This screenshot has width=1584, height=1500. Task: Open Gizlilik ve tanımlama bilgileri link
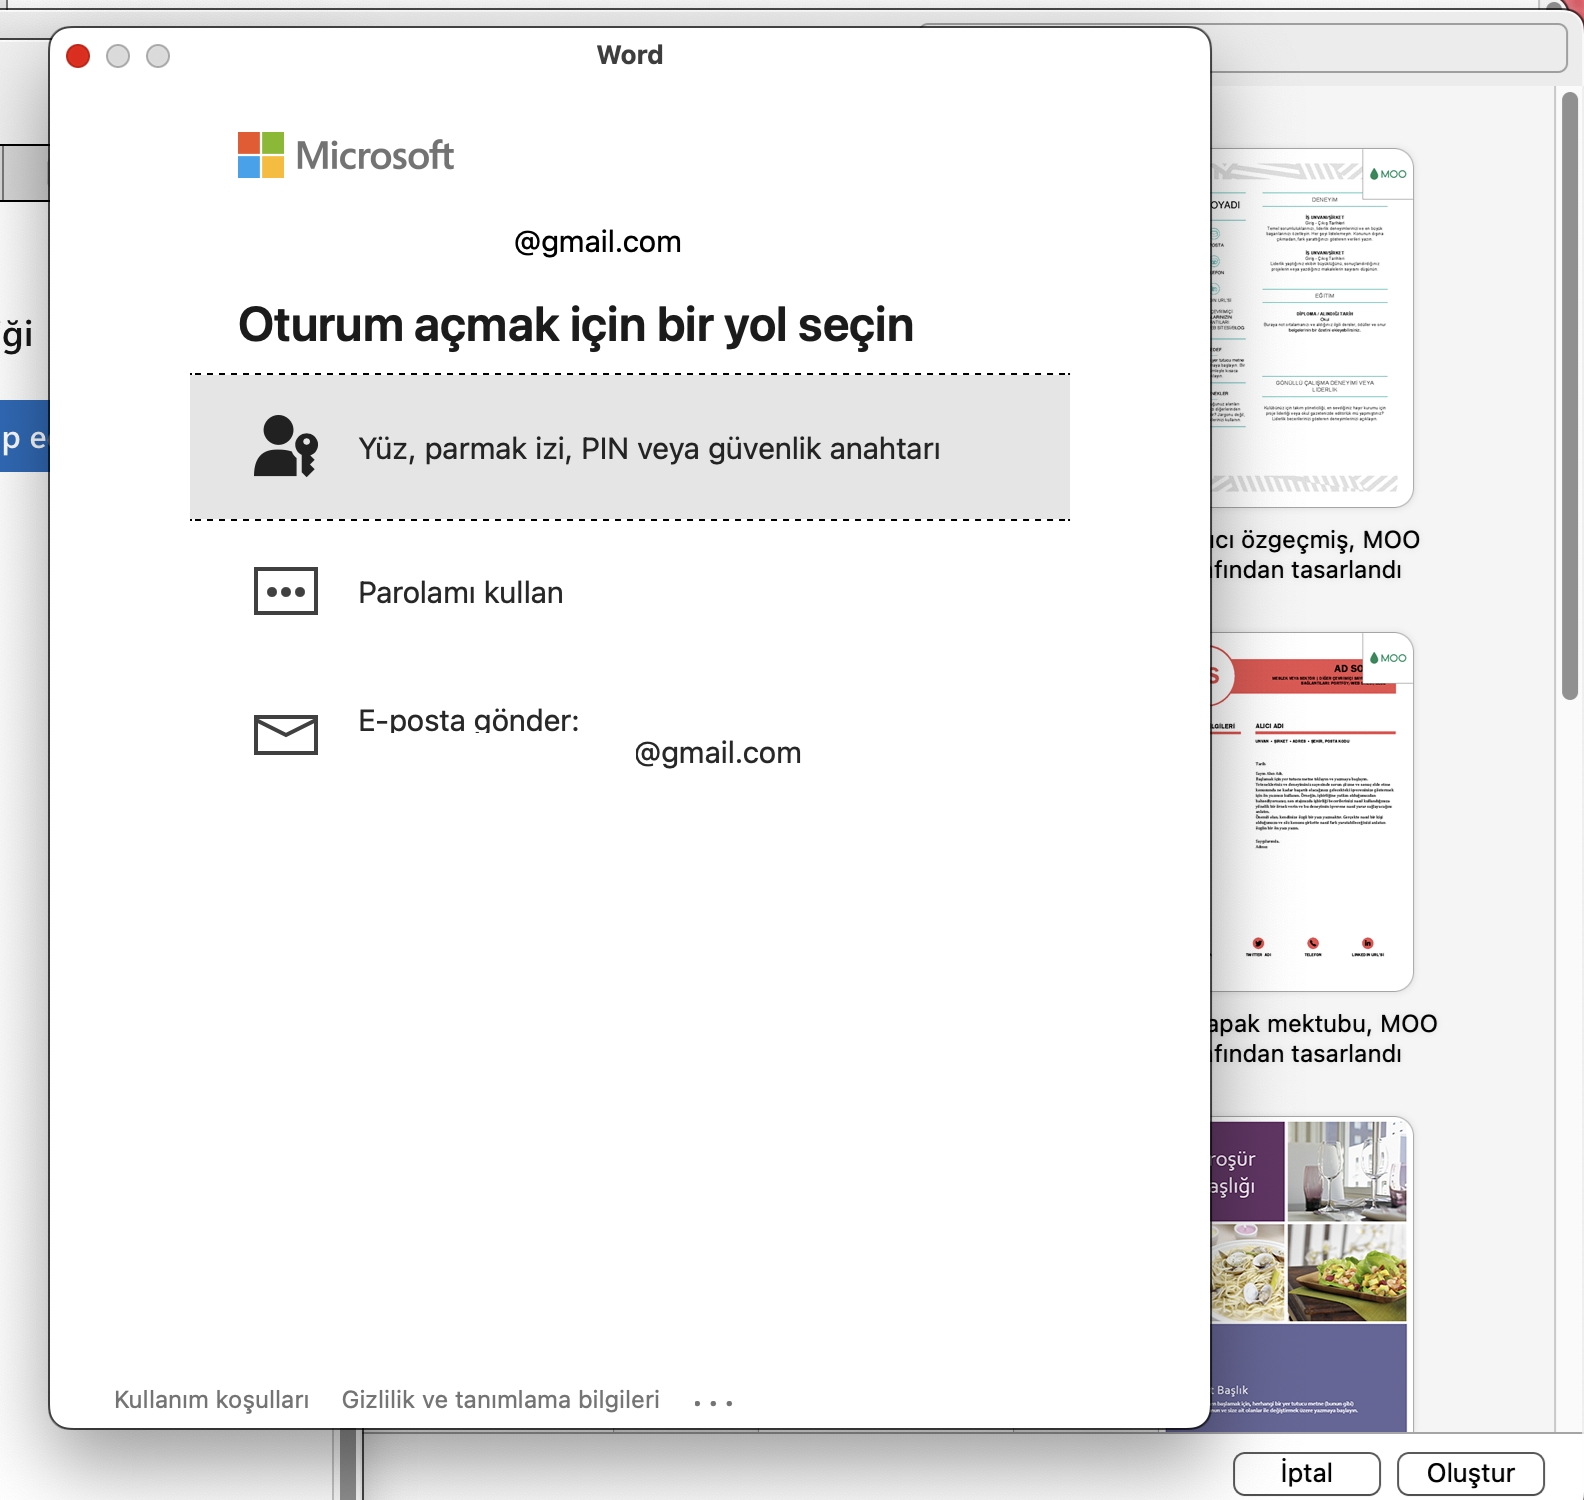pos(501,1399)
